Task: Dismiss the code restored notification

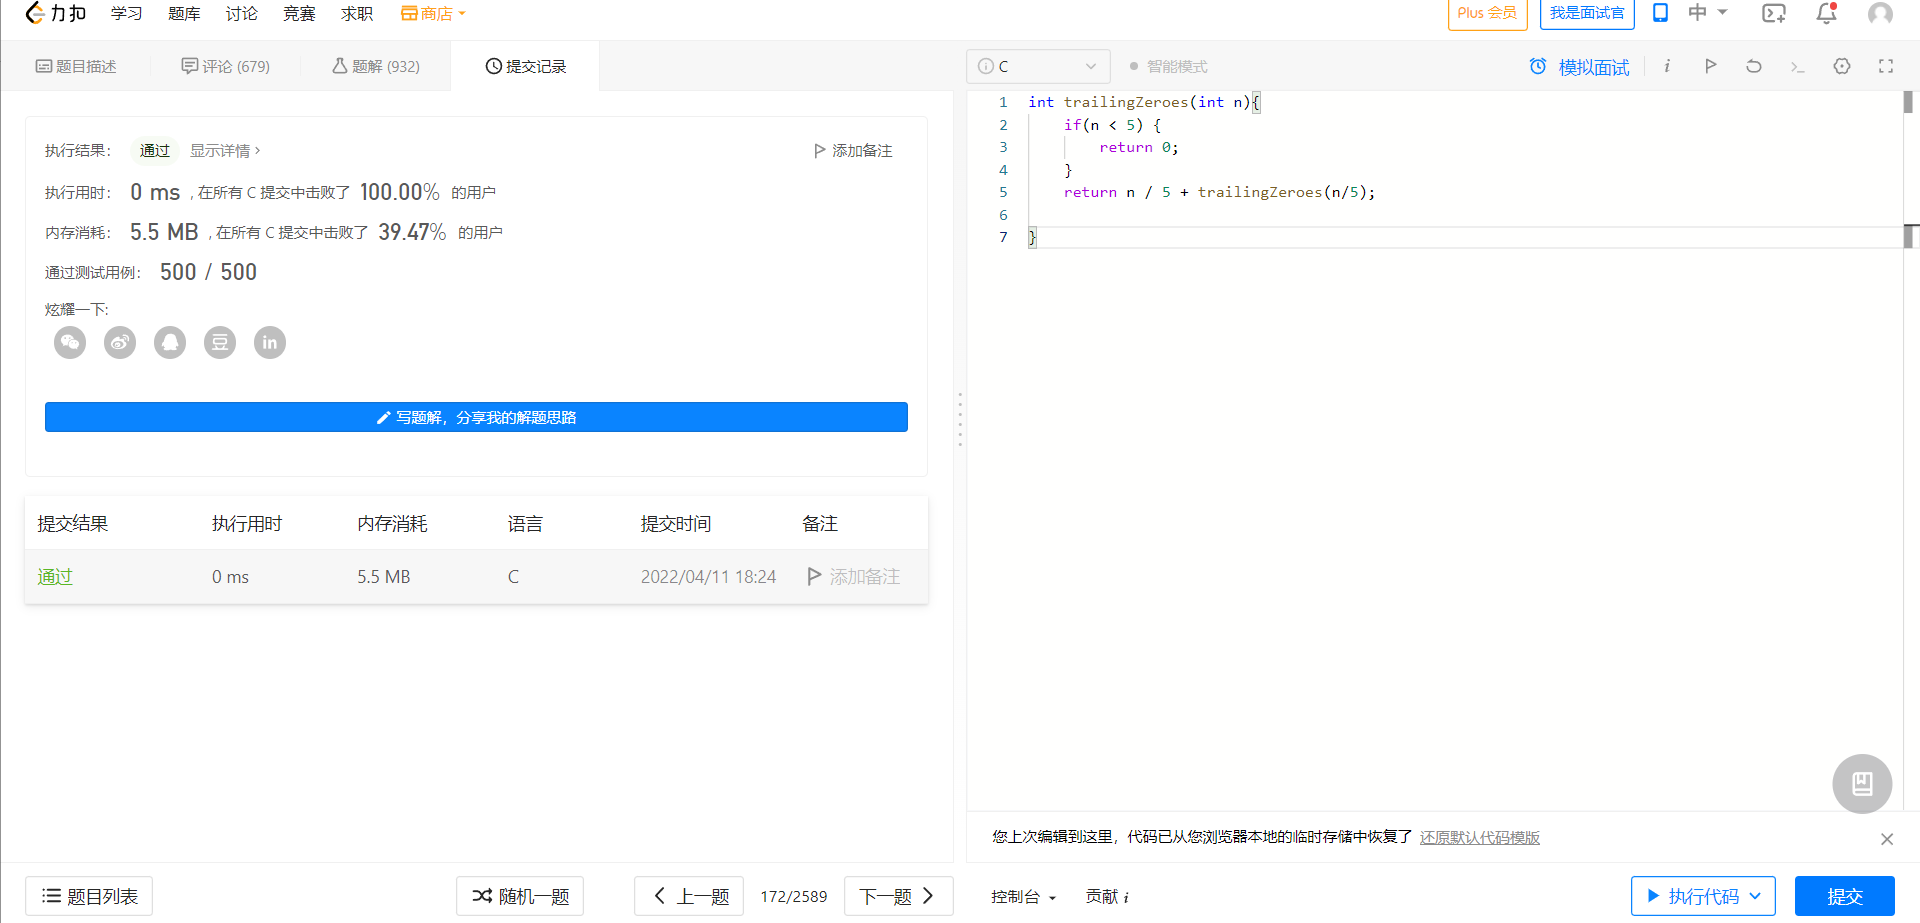Action: pyautogui.click(x=1887, y=839)
